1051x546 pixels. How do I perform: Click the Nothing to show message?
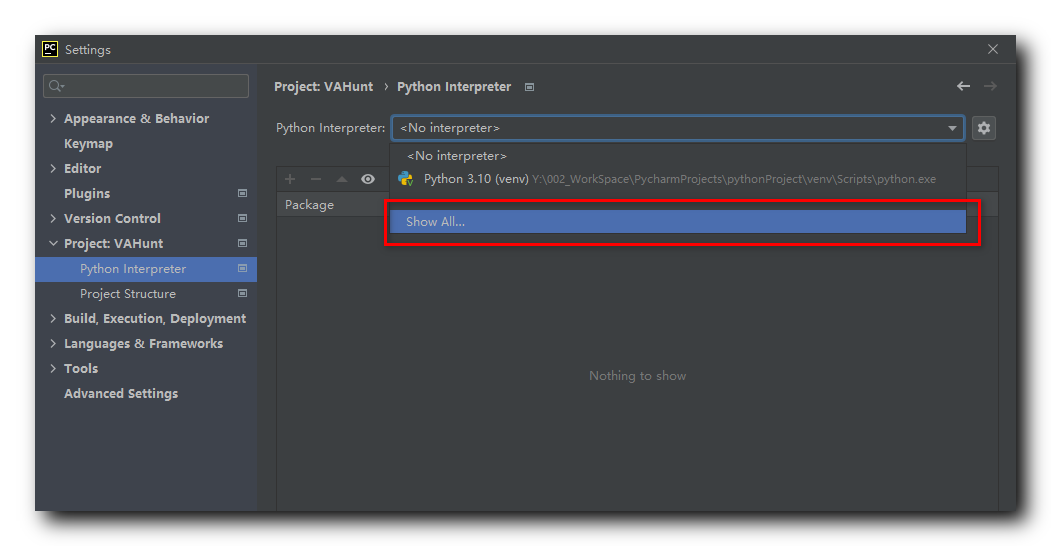point(637,376)
